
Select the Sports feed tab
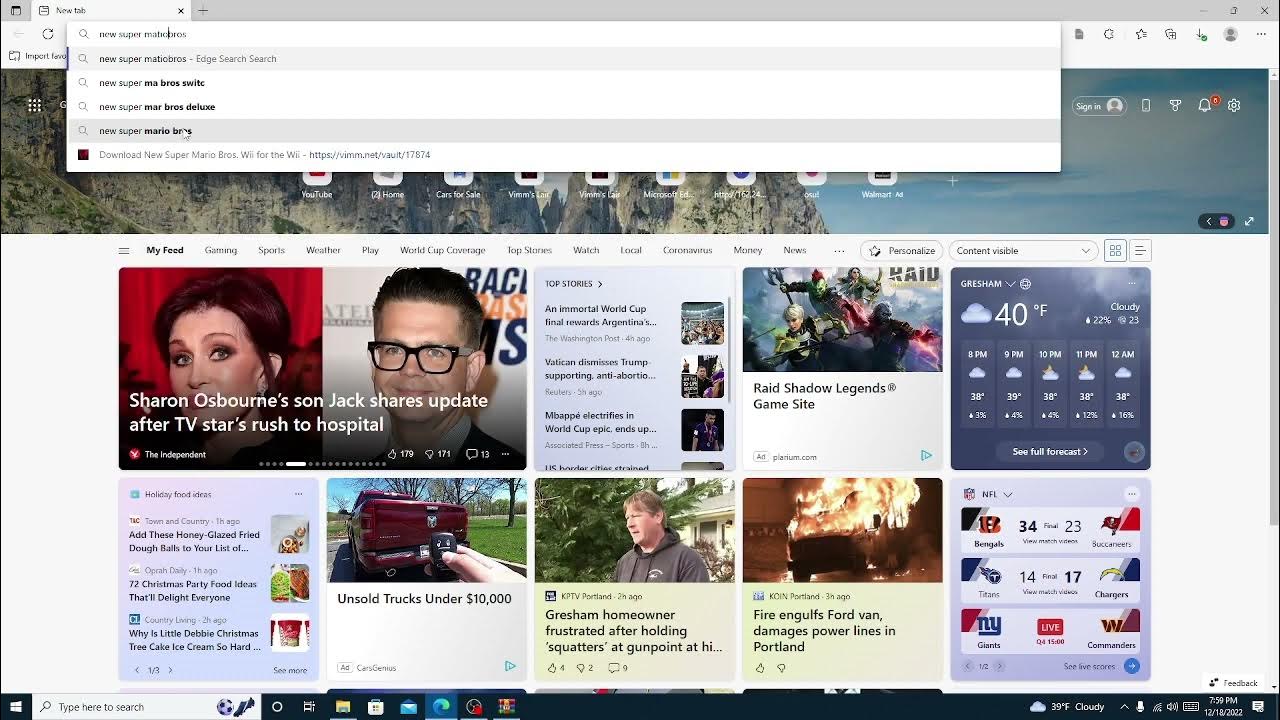pyautogui.click(x=271, y=250)
